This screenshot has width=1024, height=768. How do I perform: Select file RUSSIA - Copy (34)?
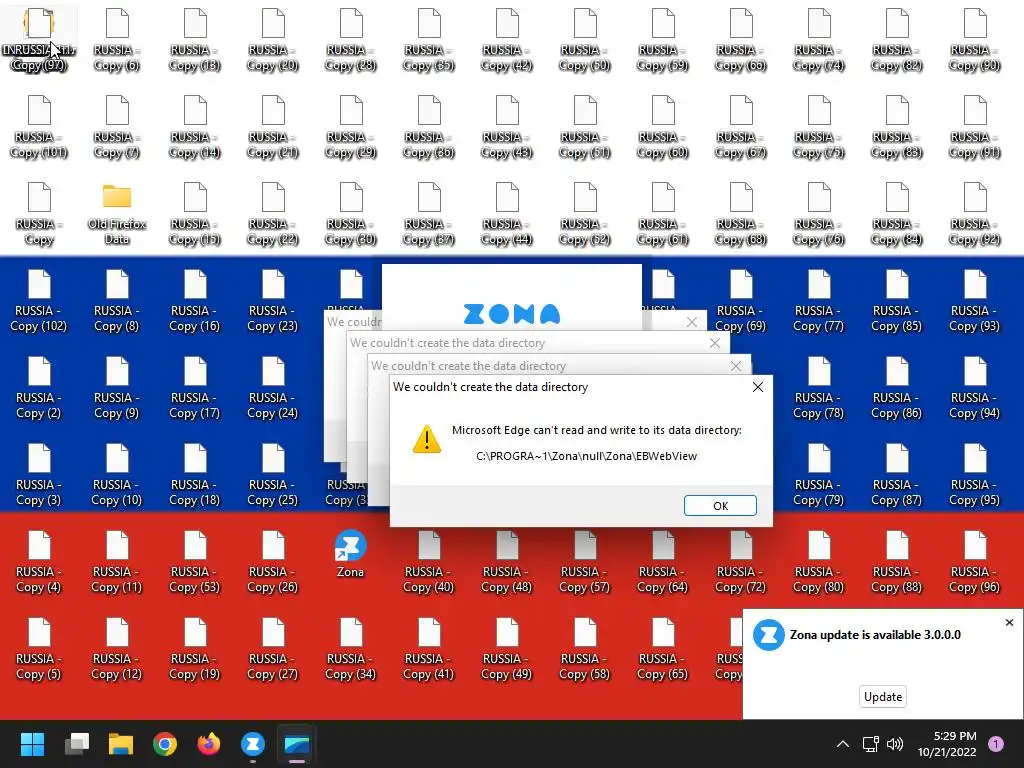tap(351, 648)
